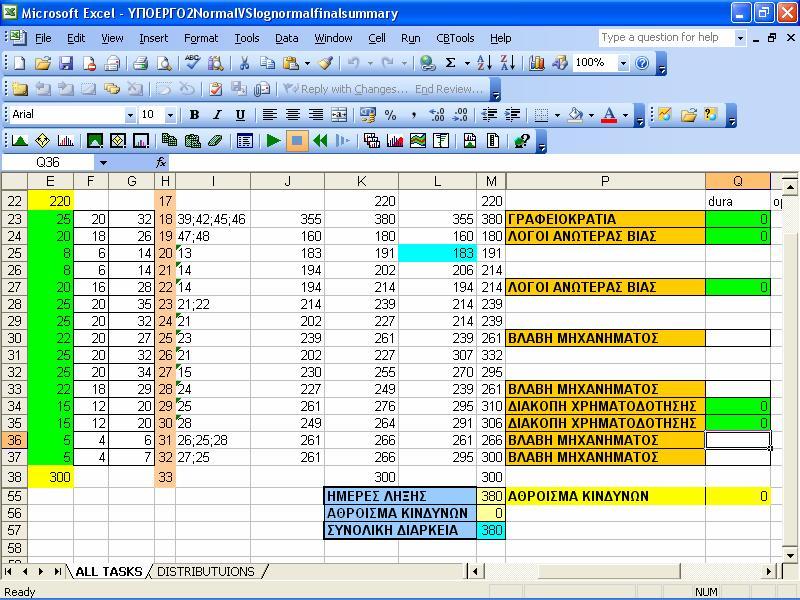Click the Excel Help question mark icon

coord(642,63)
